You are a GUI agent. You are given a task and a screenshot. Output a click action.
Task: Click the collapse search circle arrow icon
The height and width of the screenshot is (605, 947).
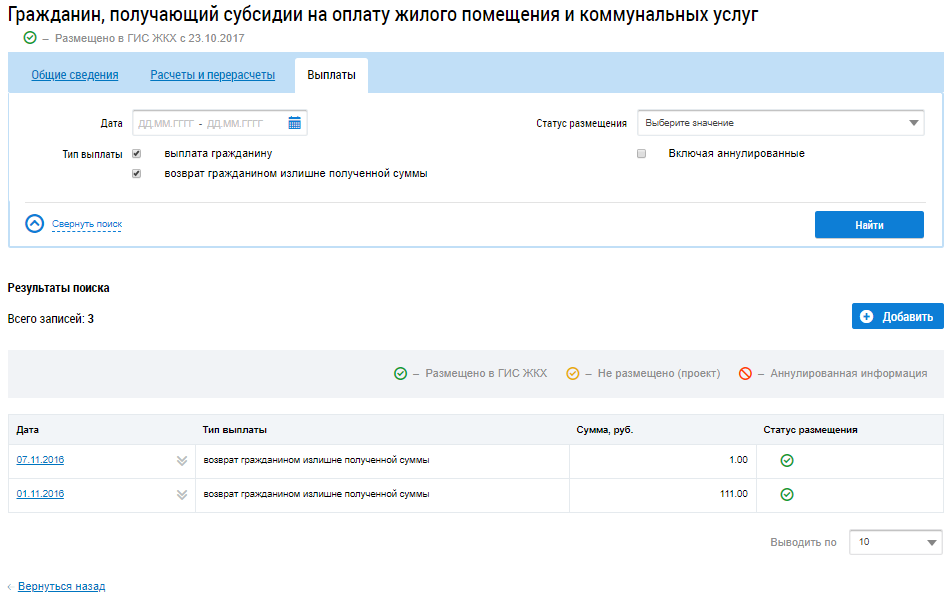[35, 224]
